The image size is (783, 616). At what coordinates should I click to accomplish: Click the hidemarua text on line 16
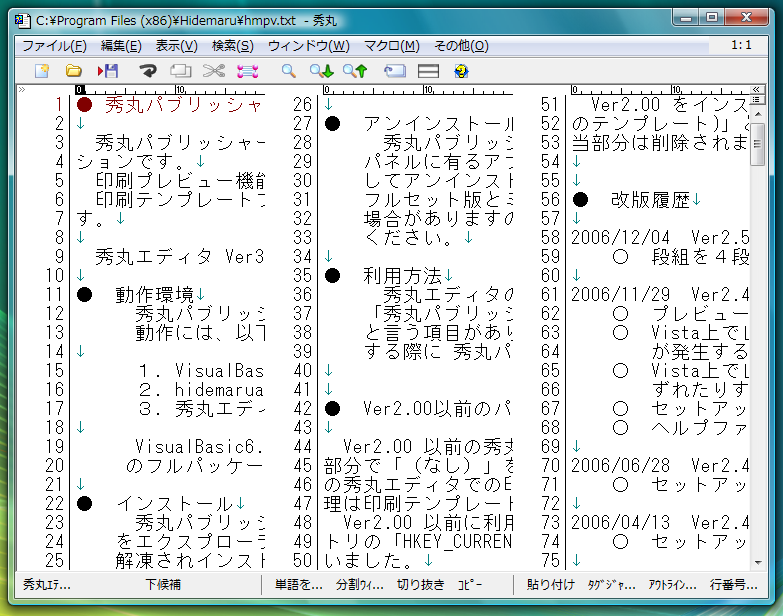219,389
